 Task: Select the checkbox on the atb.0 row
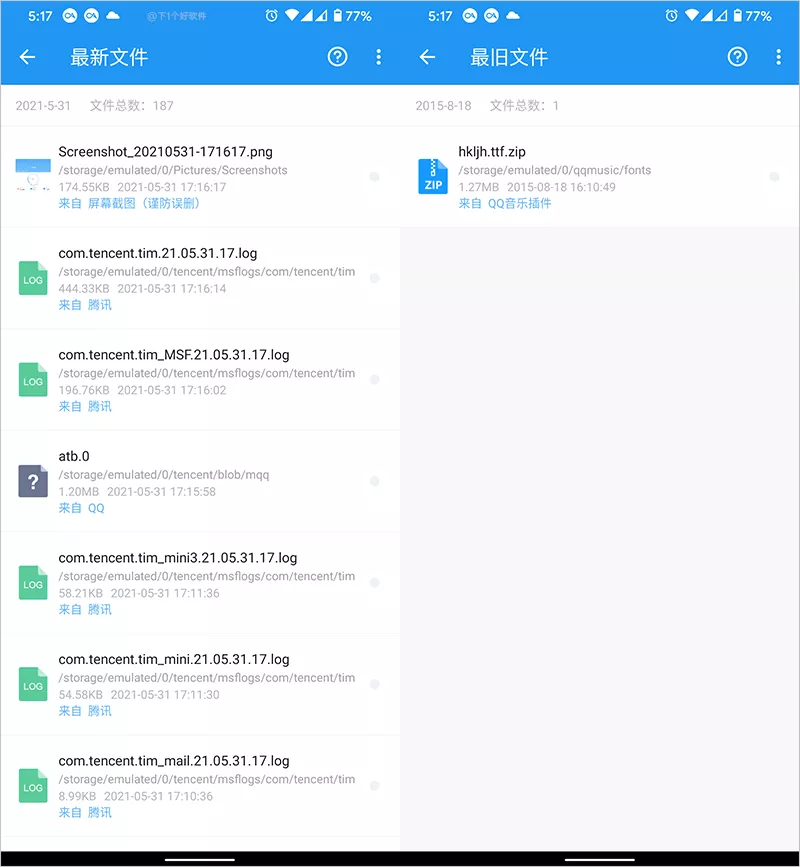click(375, 481)
